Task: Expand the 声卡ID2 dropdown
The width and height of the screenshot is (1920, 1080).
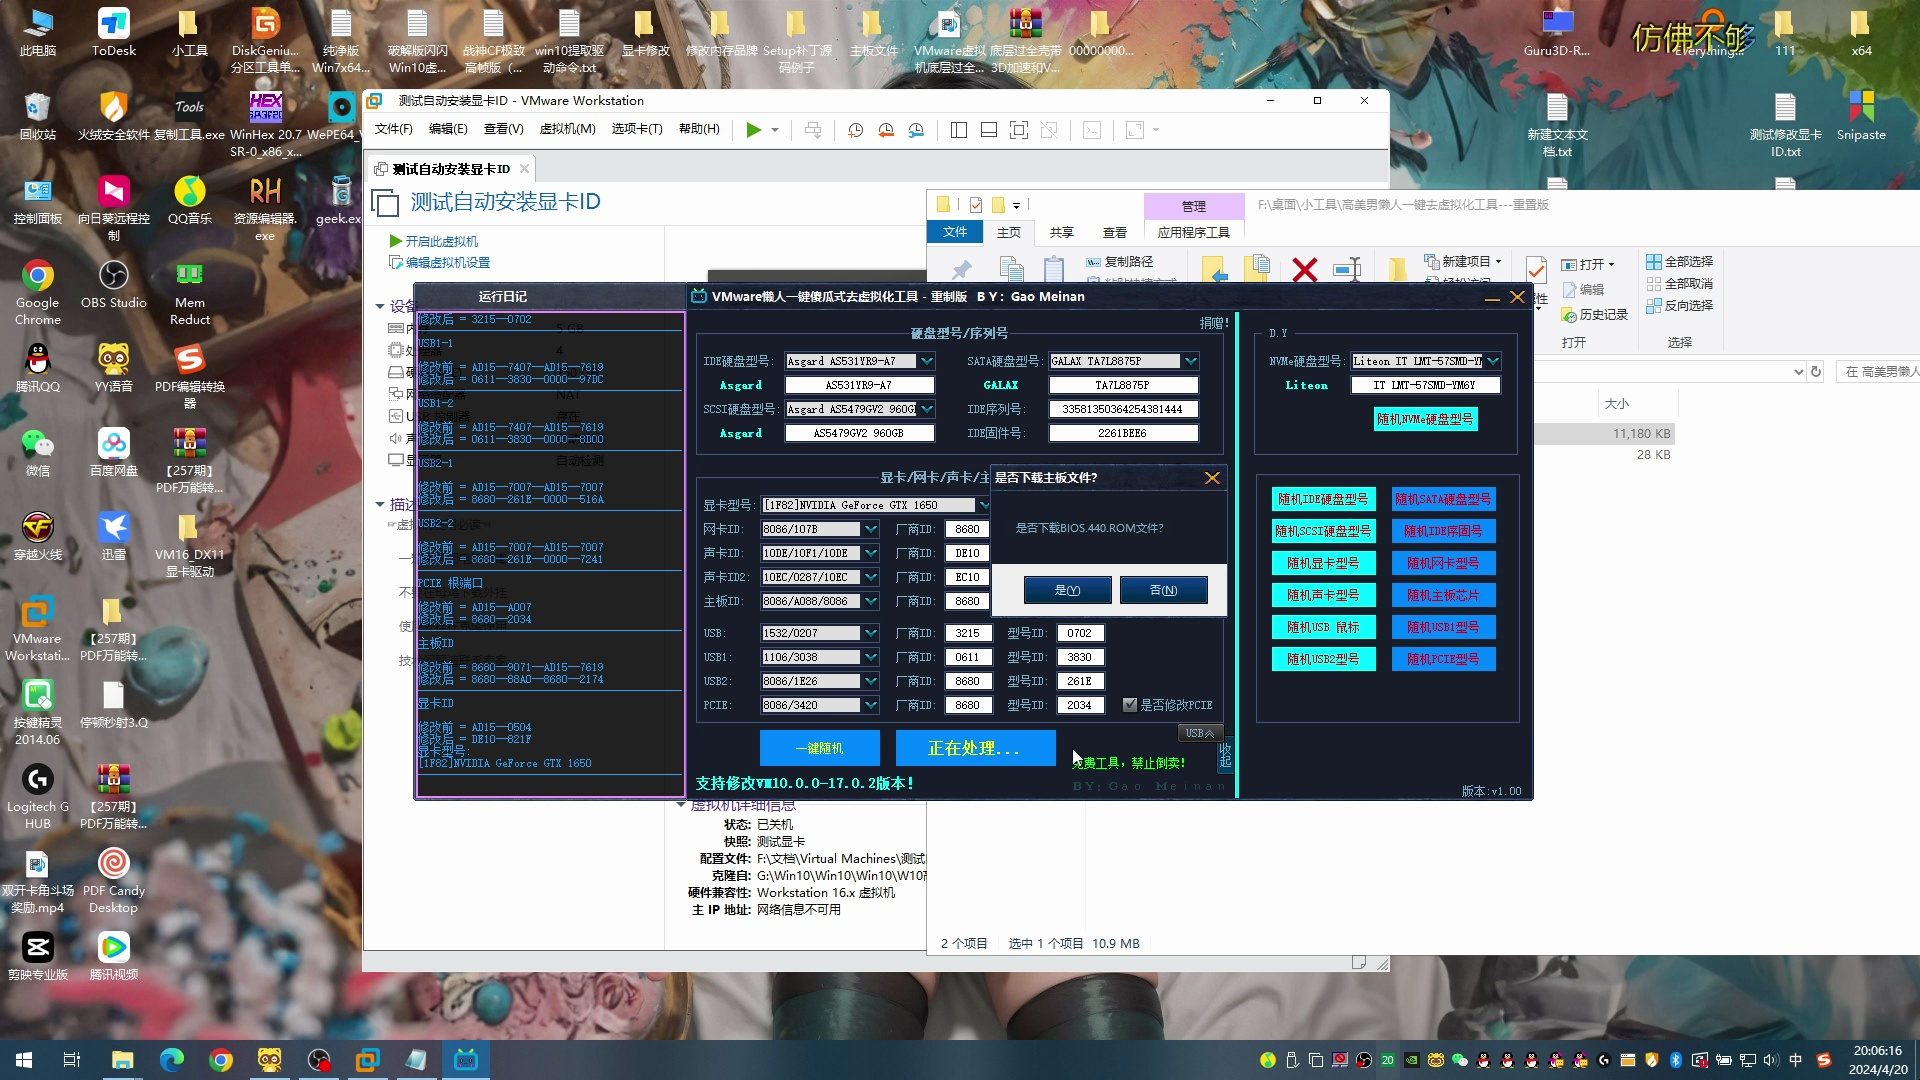Action: coord(871,577)
